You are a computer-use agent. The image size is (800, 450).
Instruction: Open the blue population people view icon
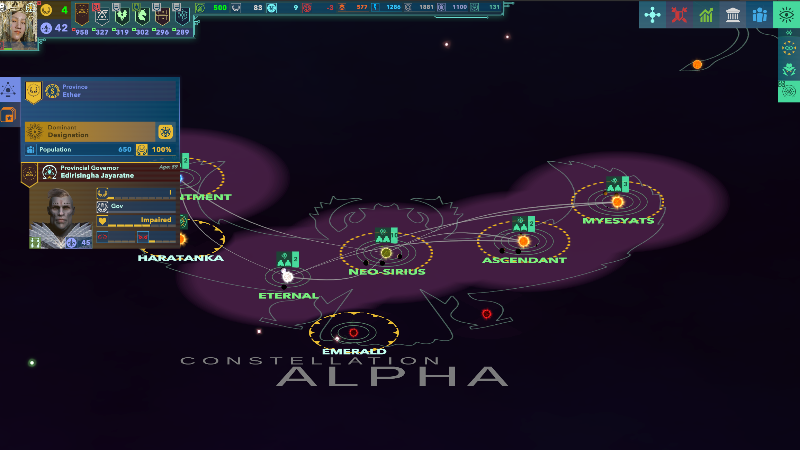[760, 15]
